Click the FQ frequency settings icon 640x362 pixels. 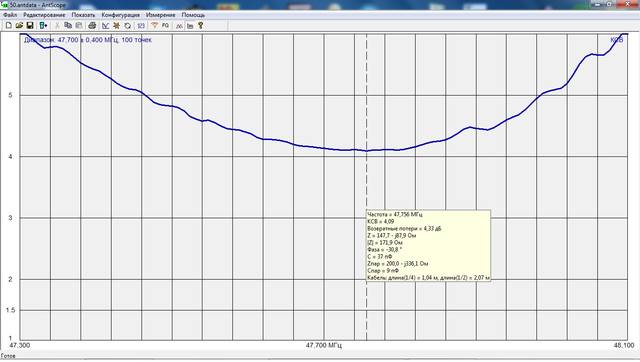[x=165, y=26]
